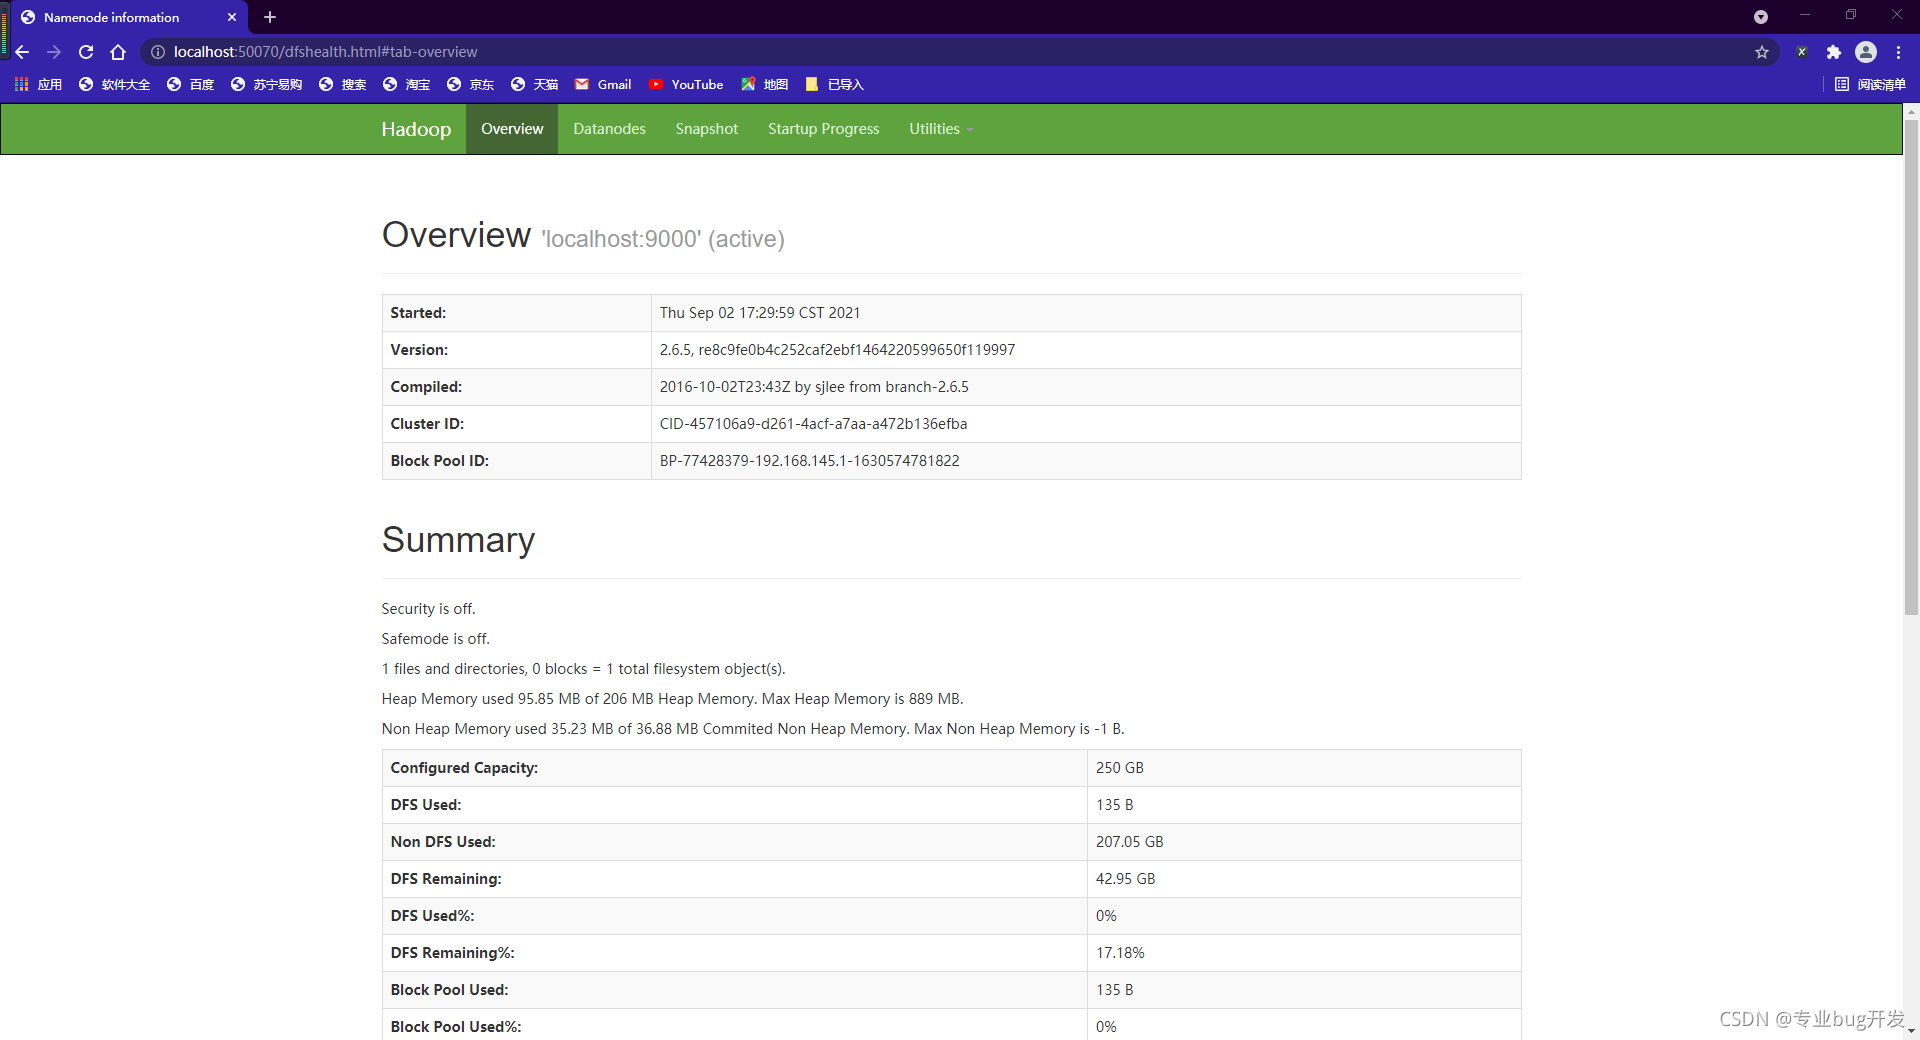View site information icon in address bar

tap(158, 52)
